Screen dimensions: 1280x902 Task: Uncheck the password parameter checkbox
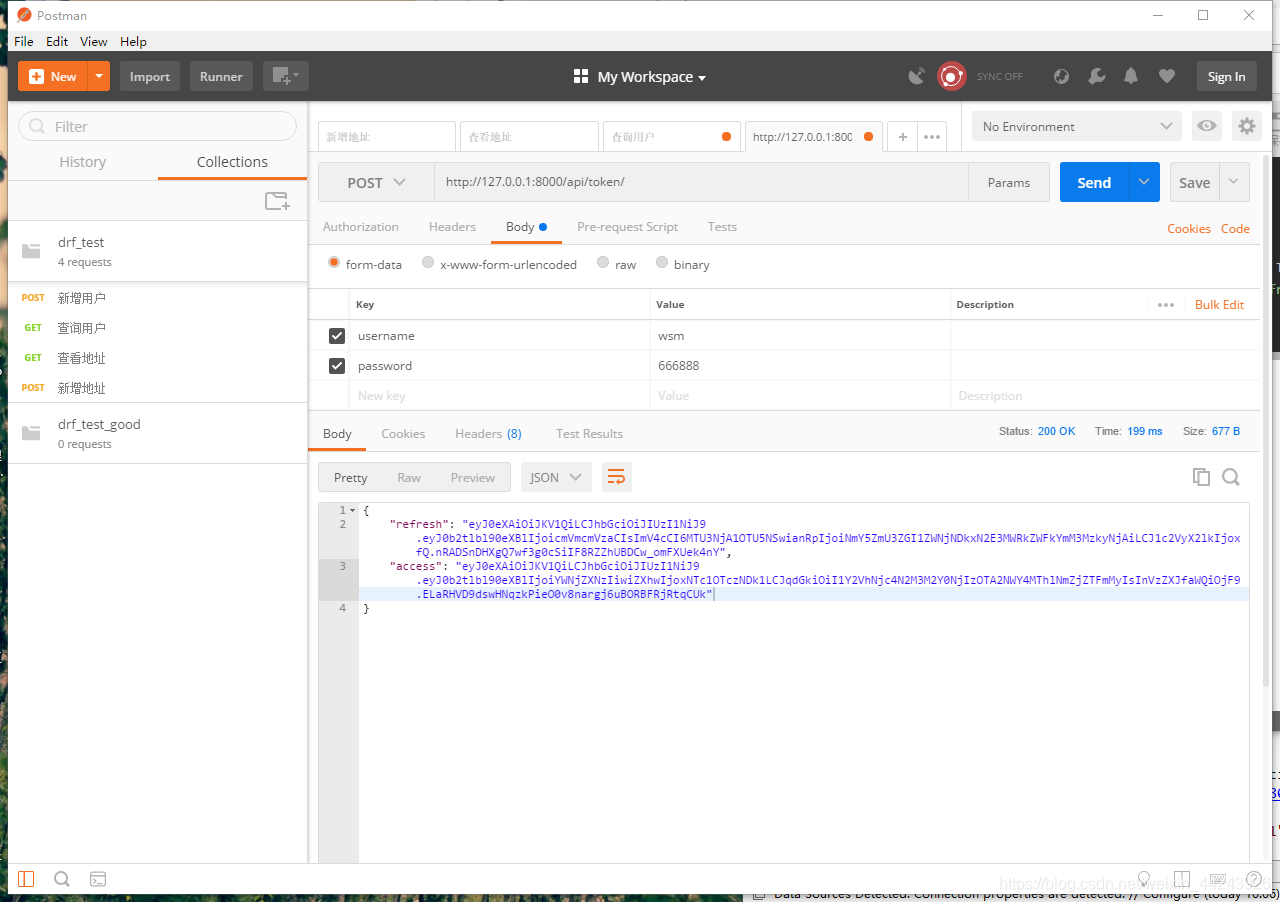[x=337, y=366]
